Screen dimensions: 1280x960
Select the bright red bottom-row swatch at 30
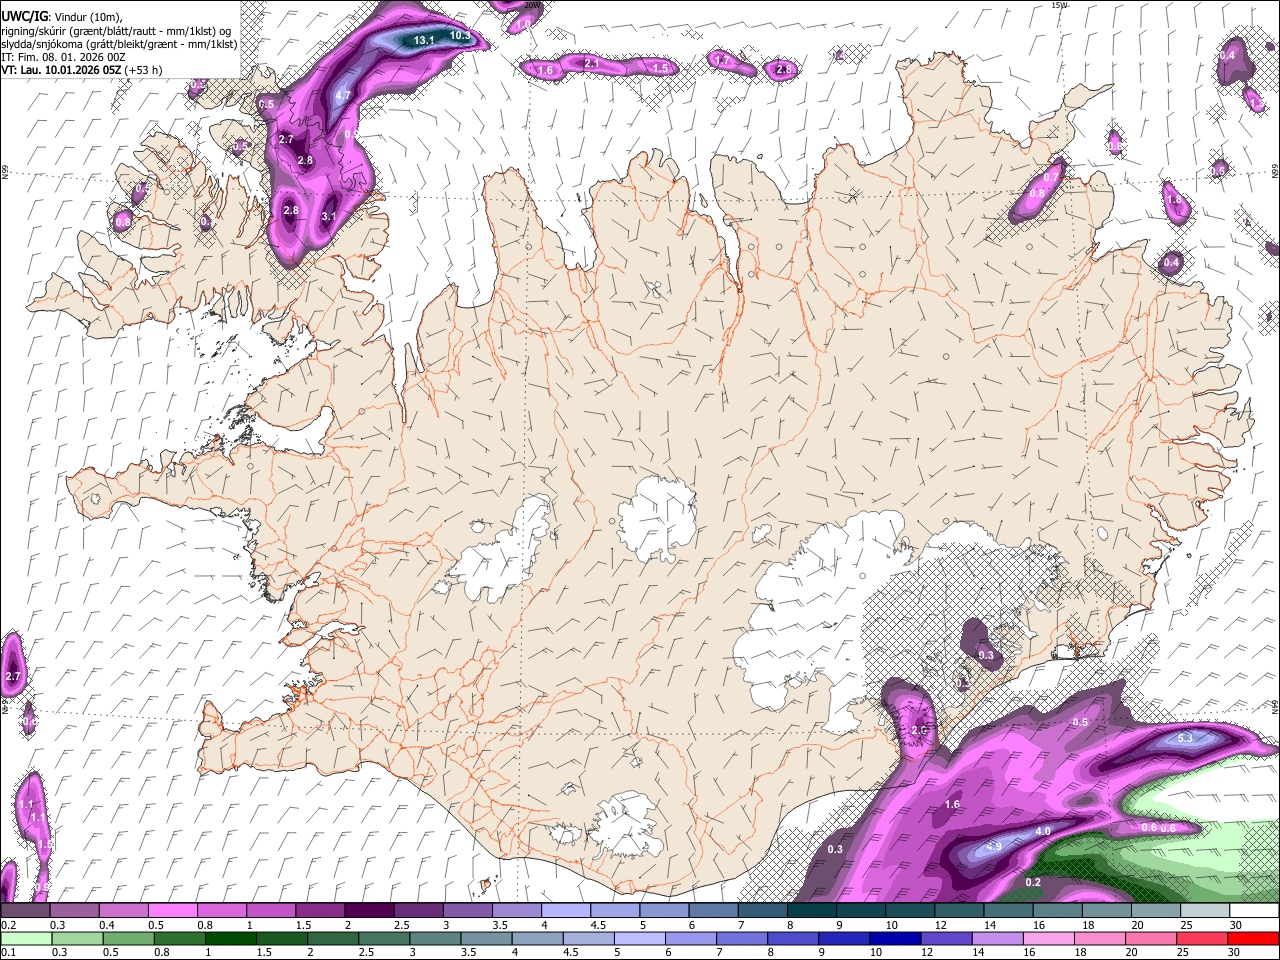tap(1253, 938)
